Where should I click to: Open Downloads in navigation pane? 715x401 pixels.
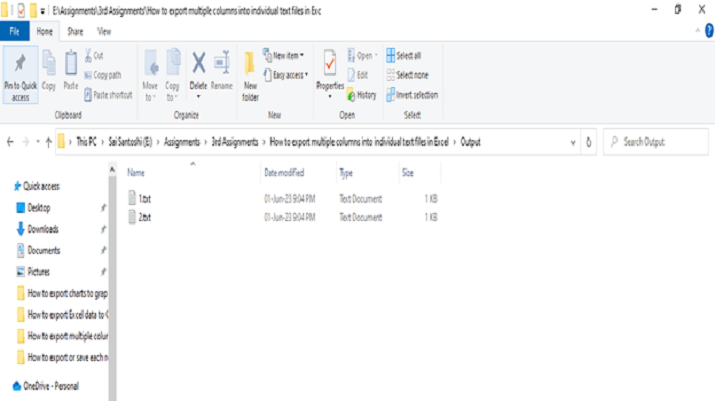point(38,229)
